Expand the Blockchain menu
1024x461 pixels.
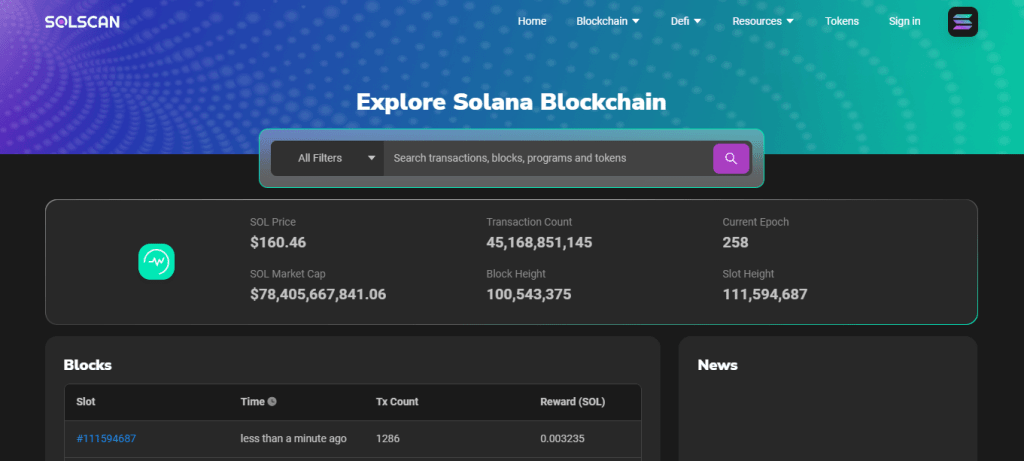point(608,21)
